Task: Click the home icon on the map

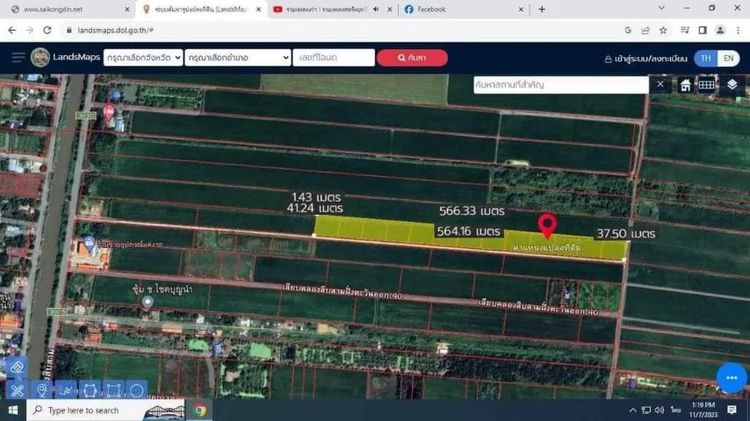Action: pyautogui.click(x=686, y=85)
